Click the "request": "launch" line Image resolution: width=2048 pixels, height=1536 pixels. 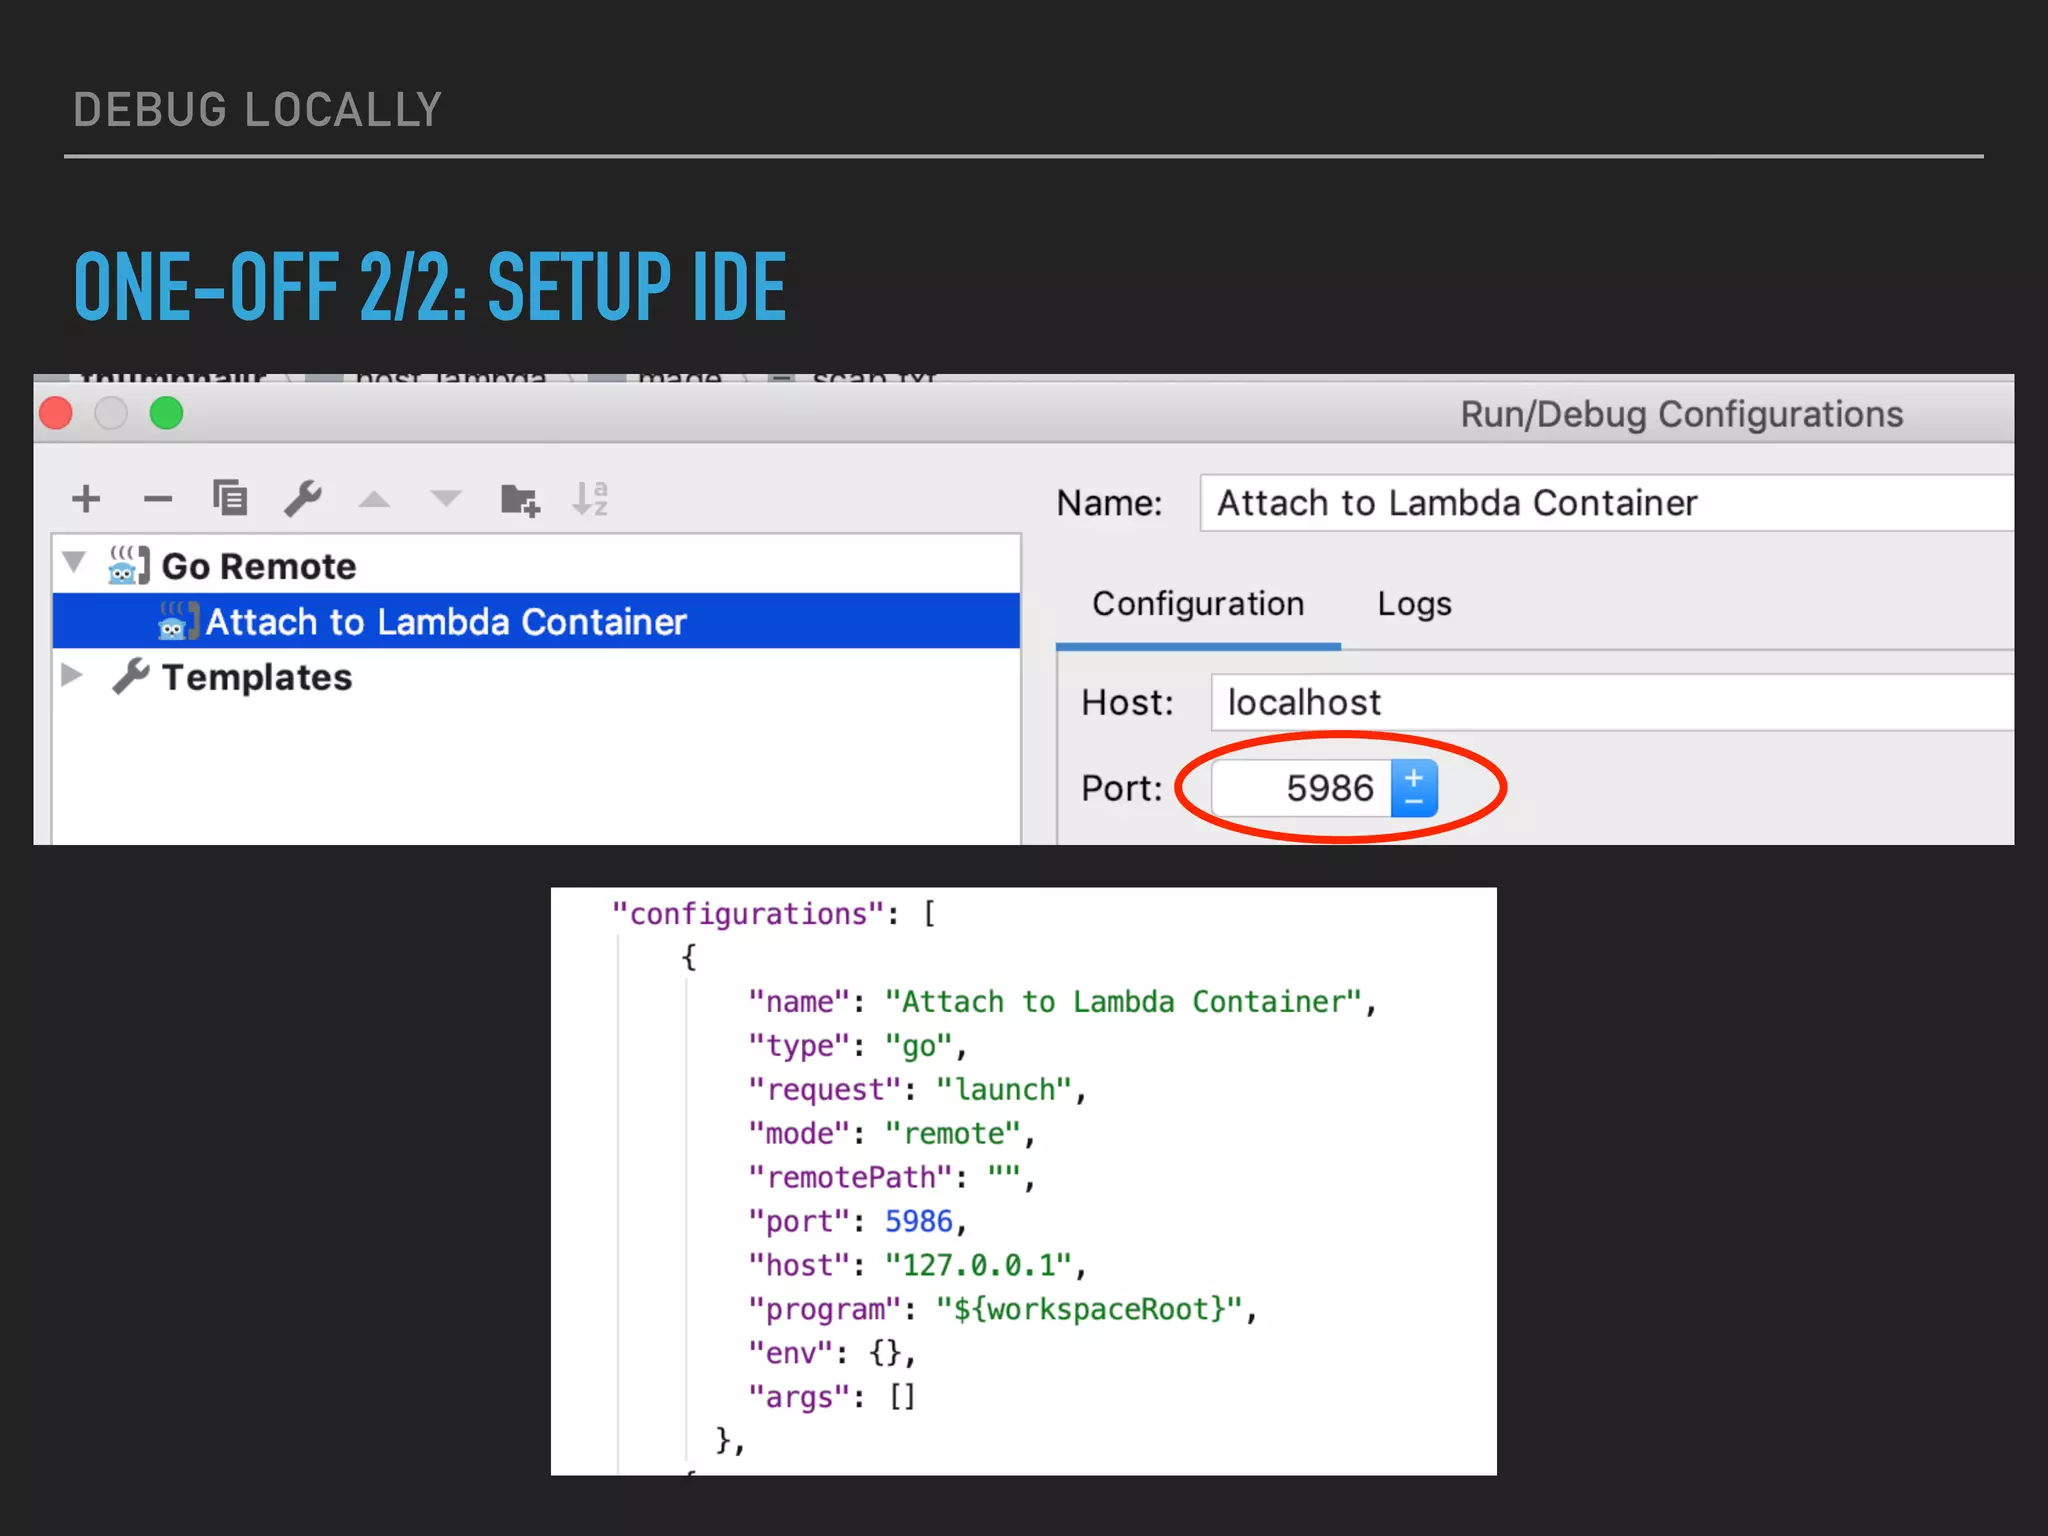[917, 1090]
